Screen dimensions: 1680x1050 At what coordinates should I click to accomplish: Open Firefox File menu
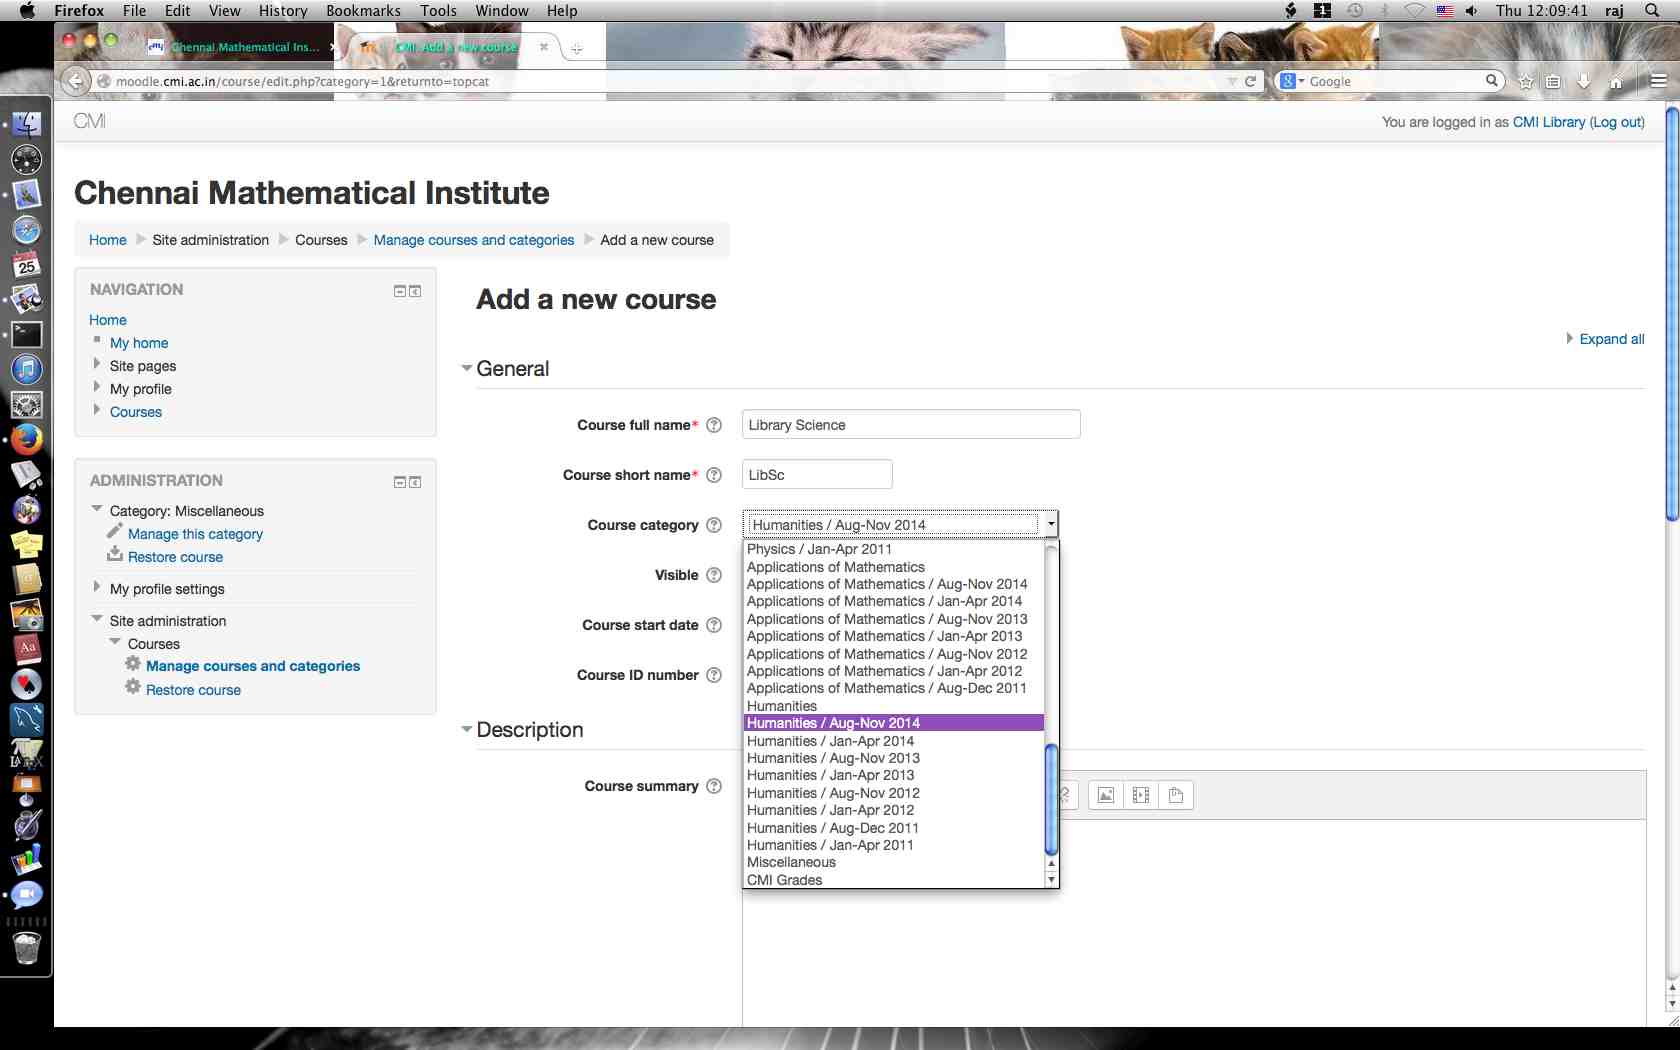(x=134, y=10)
